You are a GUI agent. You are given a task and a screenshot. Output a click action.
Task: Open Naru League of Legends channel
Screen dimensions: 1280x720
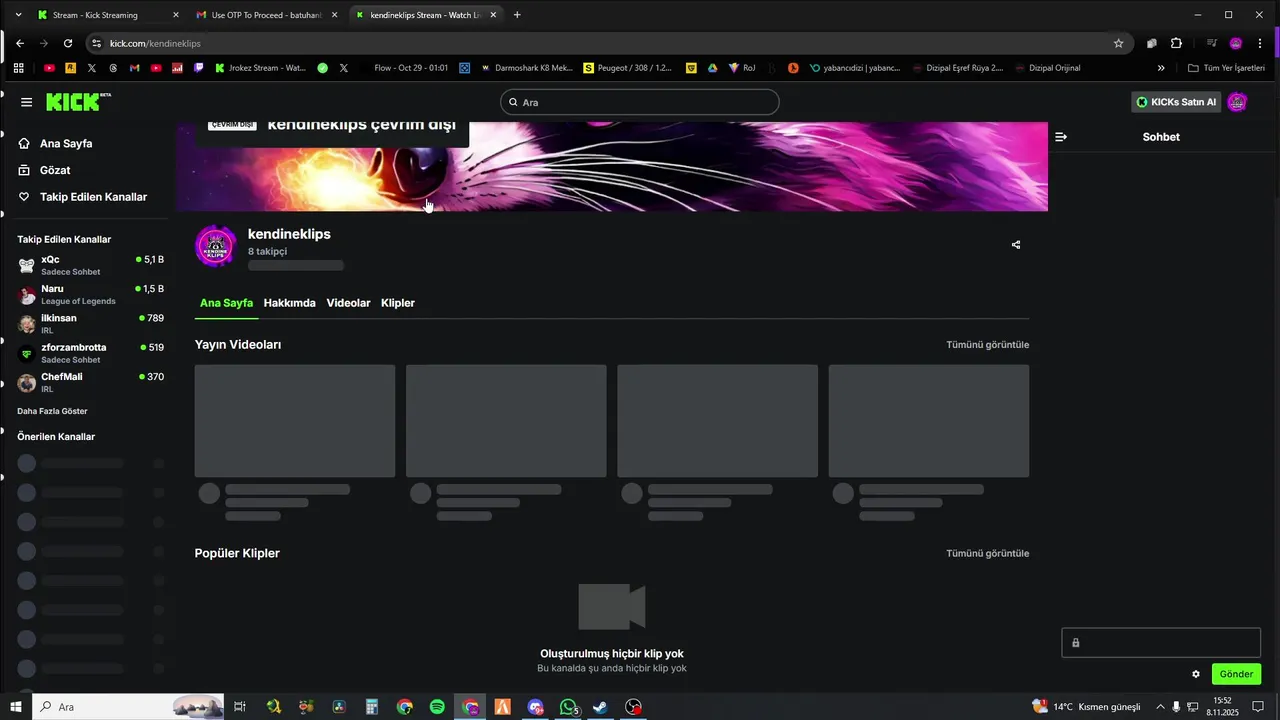pos(91,294)
